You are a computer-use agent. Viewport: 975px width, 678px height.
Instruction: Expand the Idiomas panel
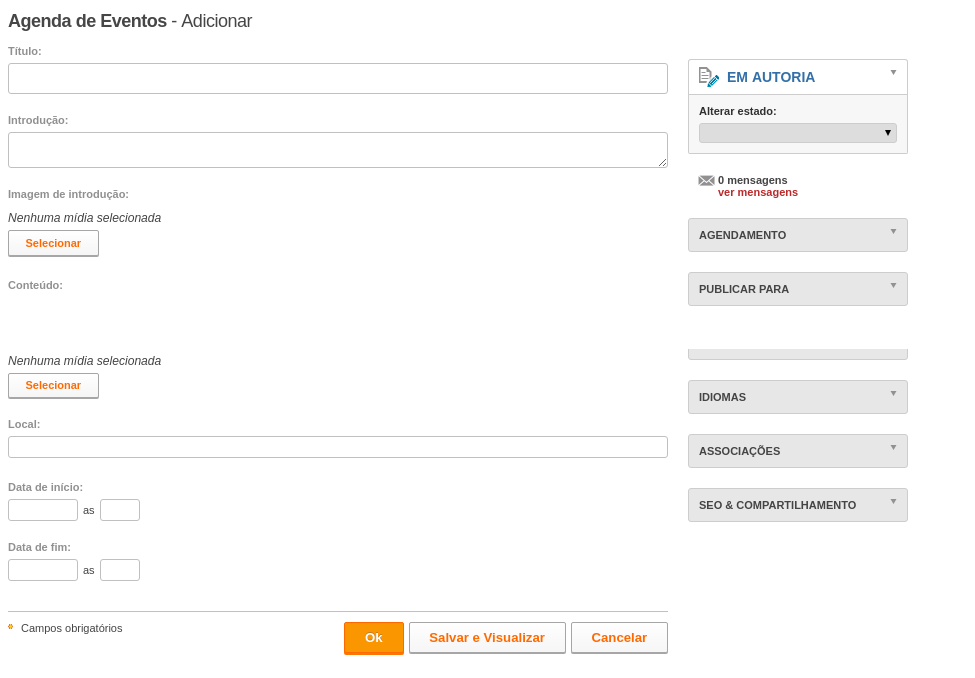pyautogui.click(x=798, y=397)
